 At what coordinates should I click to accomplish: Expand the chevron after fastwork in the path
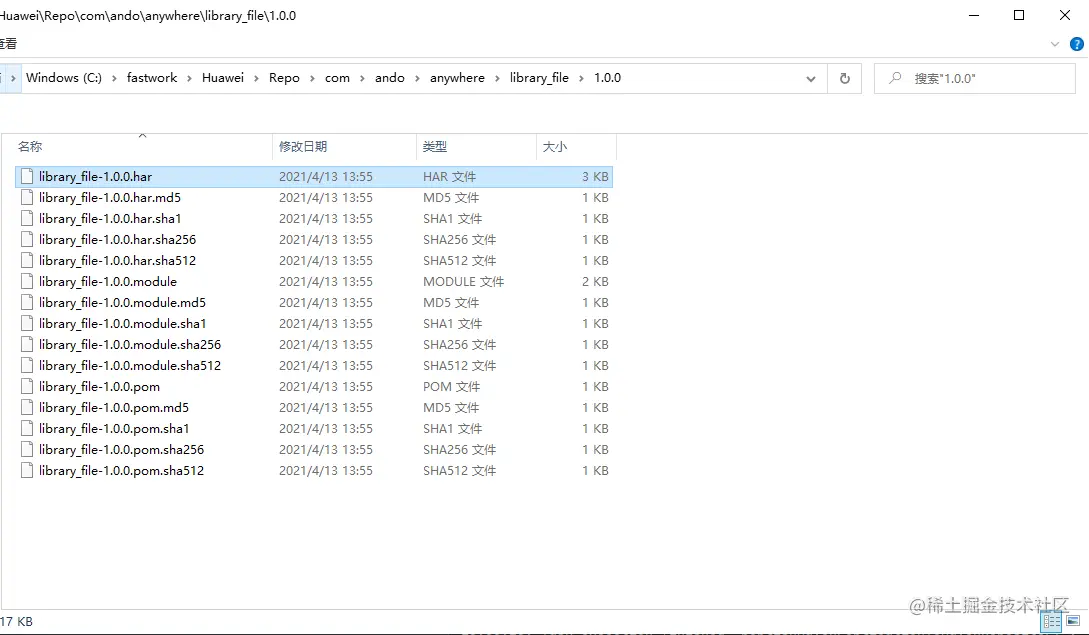coord(189,79)
